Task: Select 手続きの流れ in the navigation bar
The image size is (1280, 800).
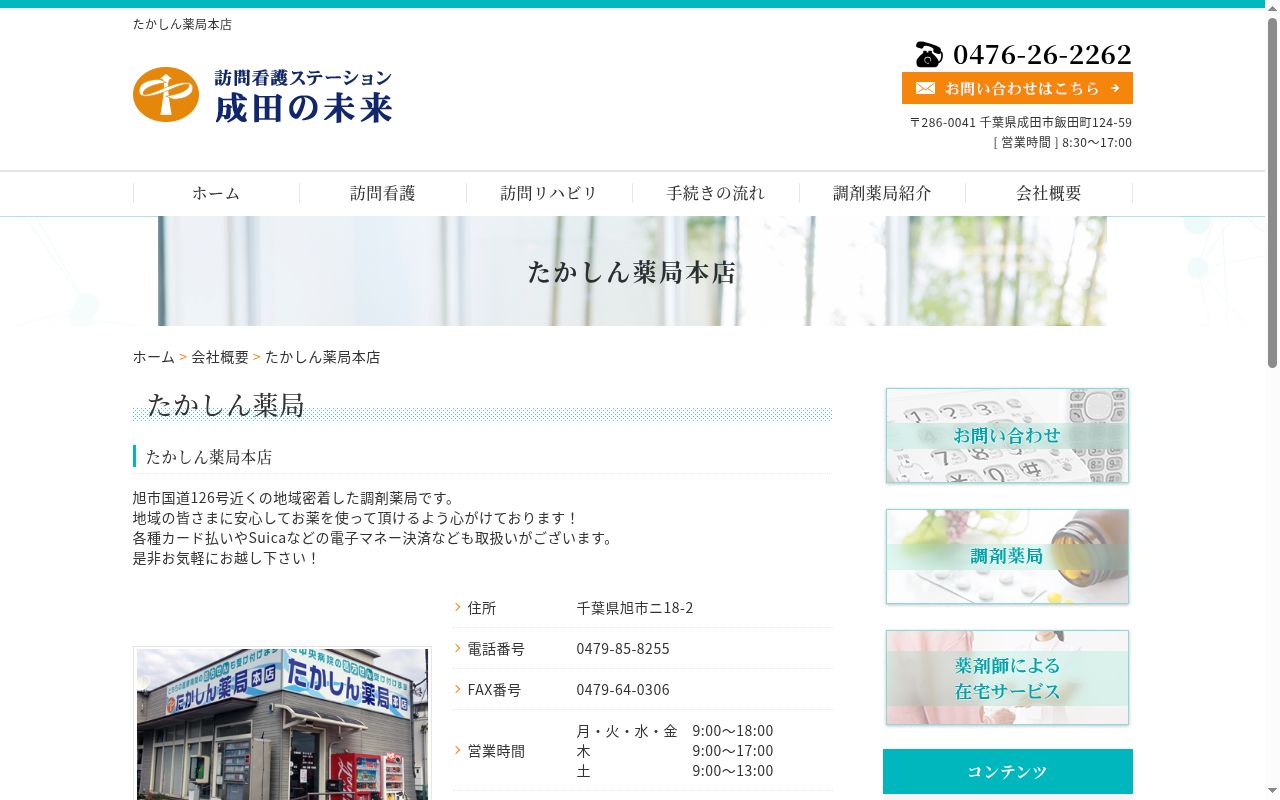Action: pyautogui.click(x=716, y=193)
